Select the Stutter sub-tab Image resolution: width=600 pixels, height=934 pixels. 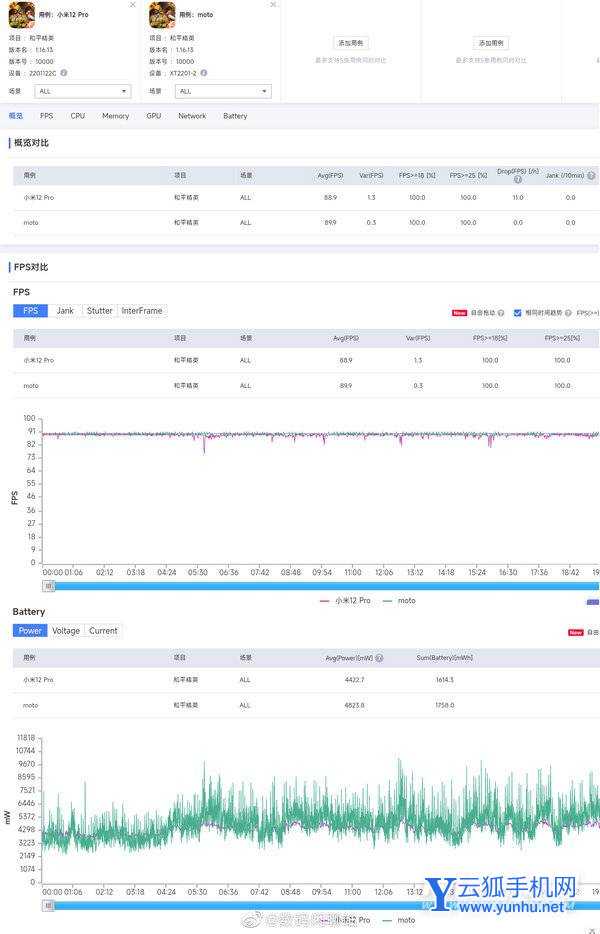pos(100,310)
